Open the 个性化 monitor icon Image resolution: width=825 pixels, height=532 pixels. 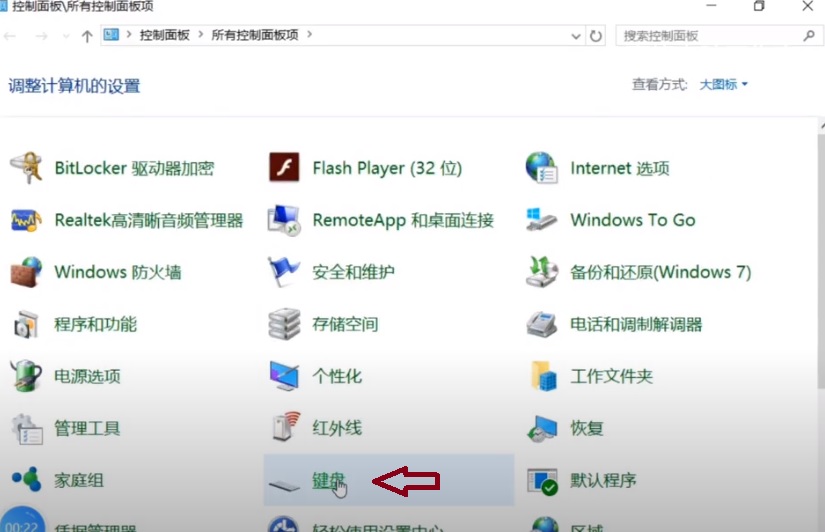(x=284, y=376)
